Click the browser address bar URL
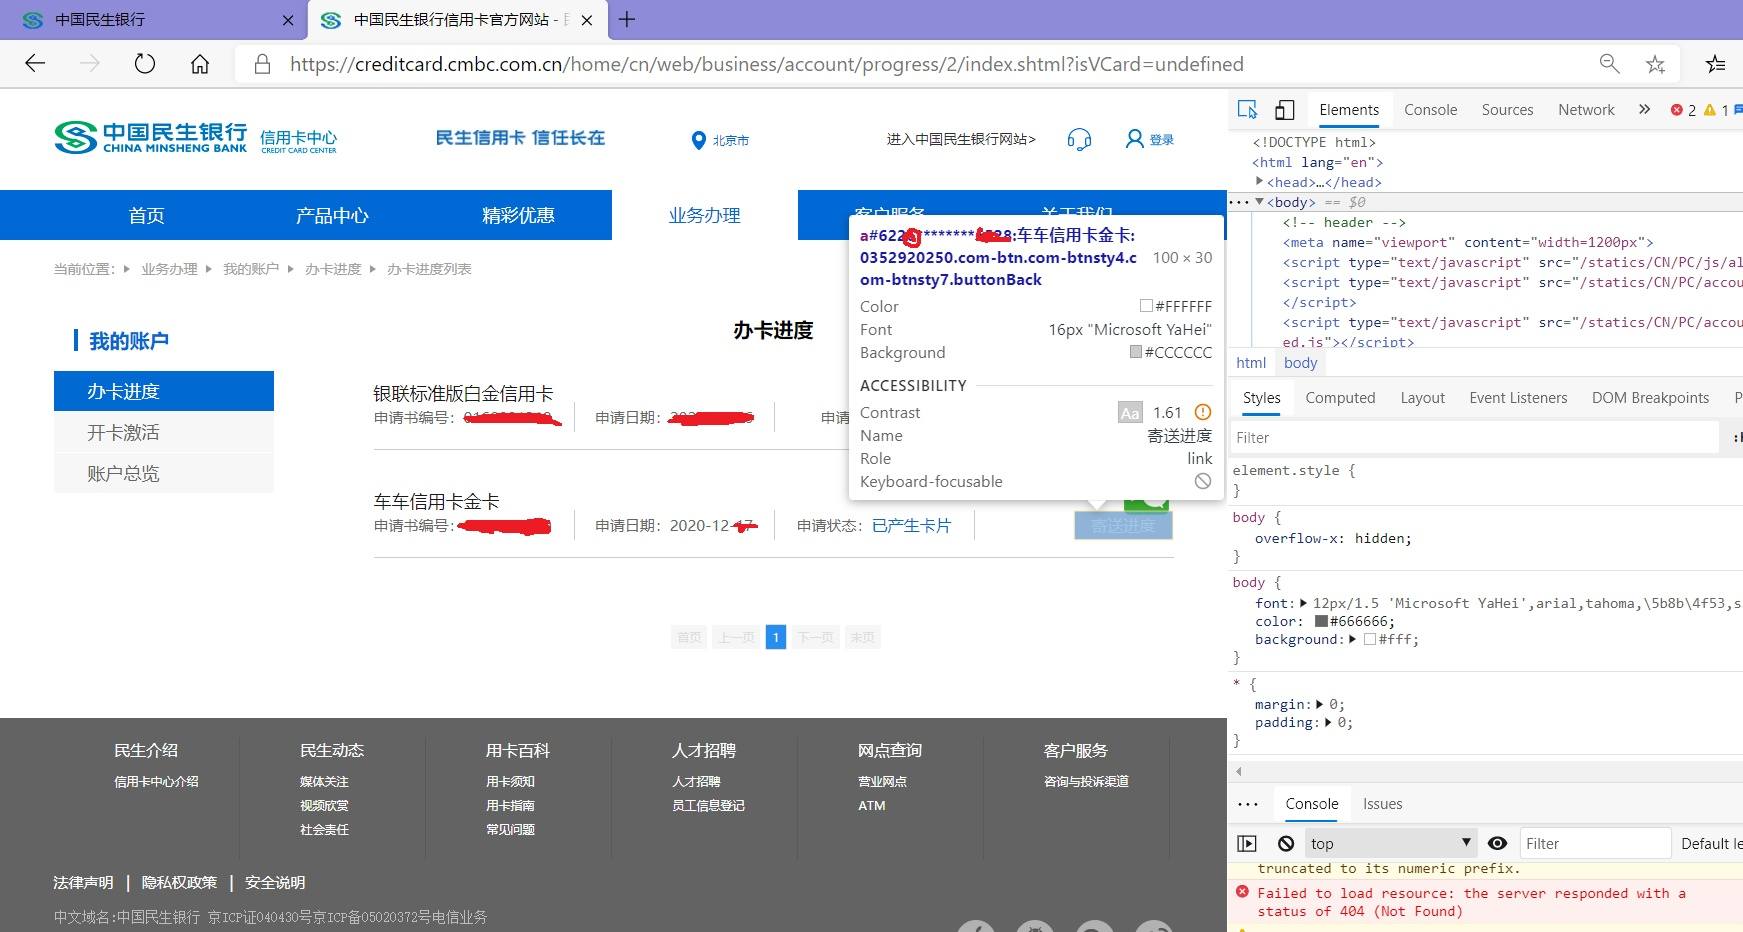1743x932 pixels. (x=766, y=64)
